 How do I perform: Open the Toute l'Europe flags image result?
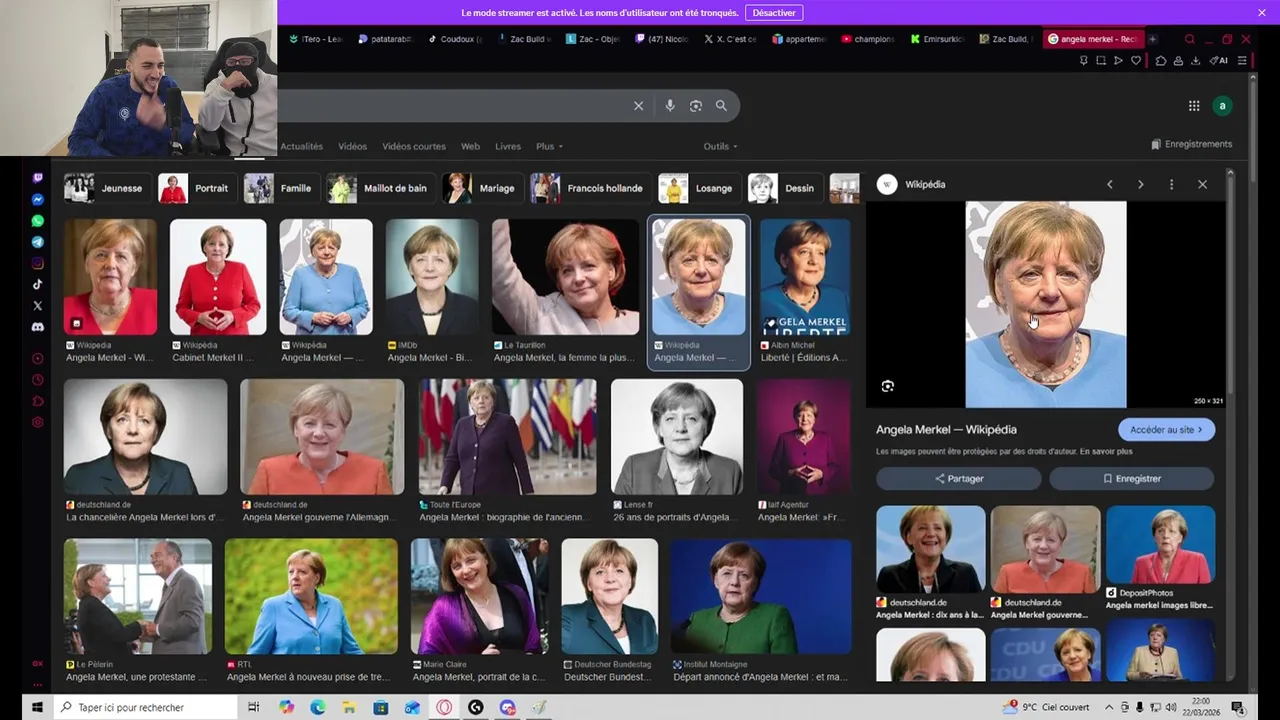[507, 436]
